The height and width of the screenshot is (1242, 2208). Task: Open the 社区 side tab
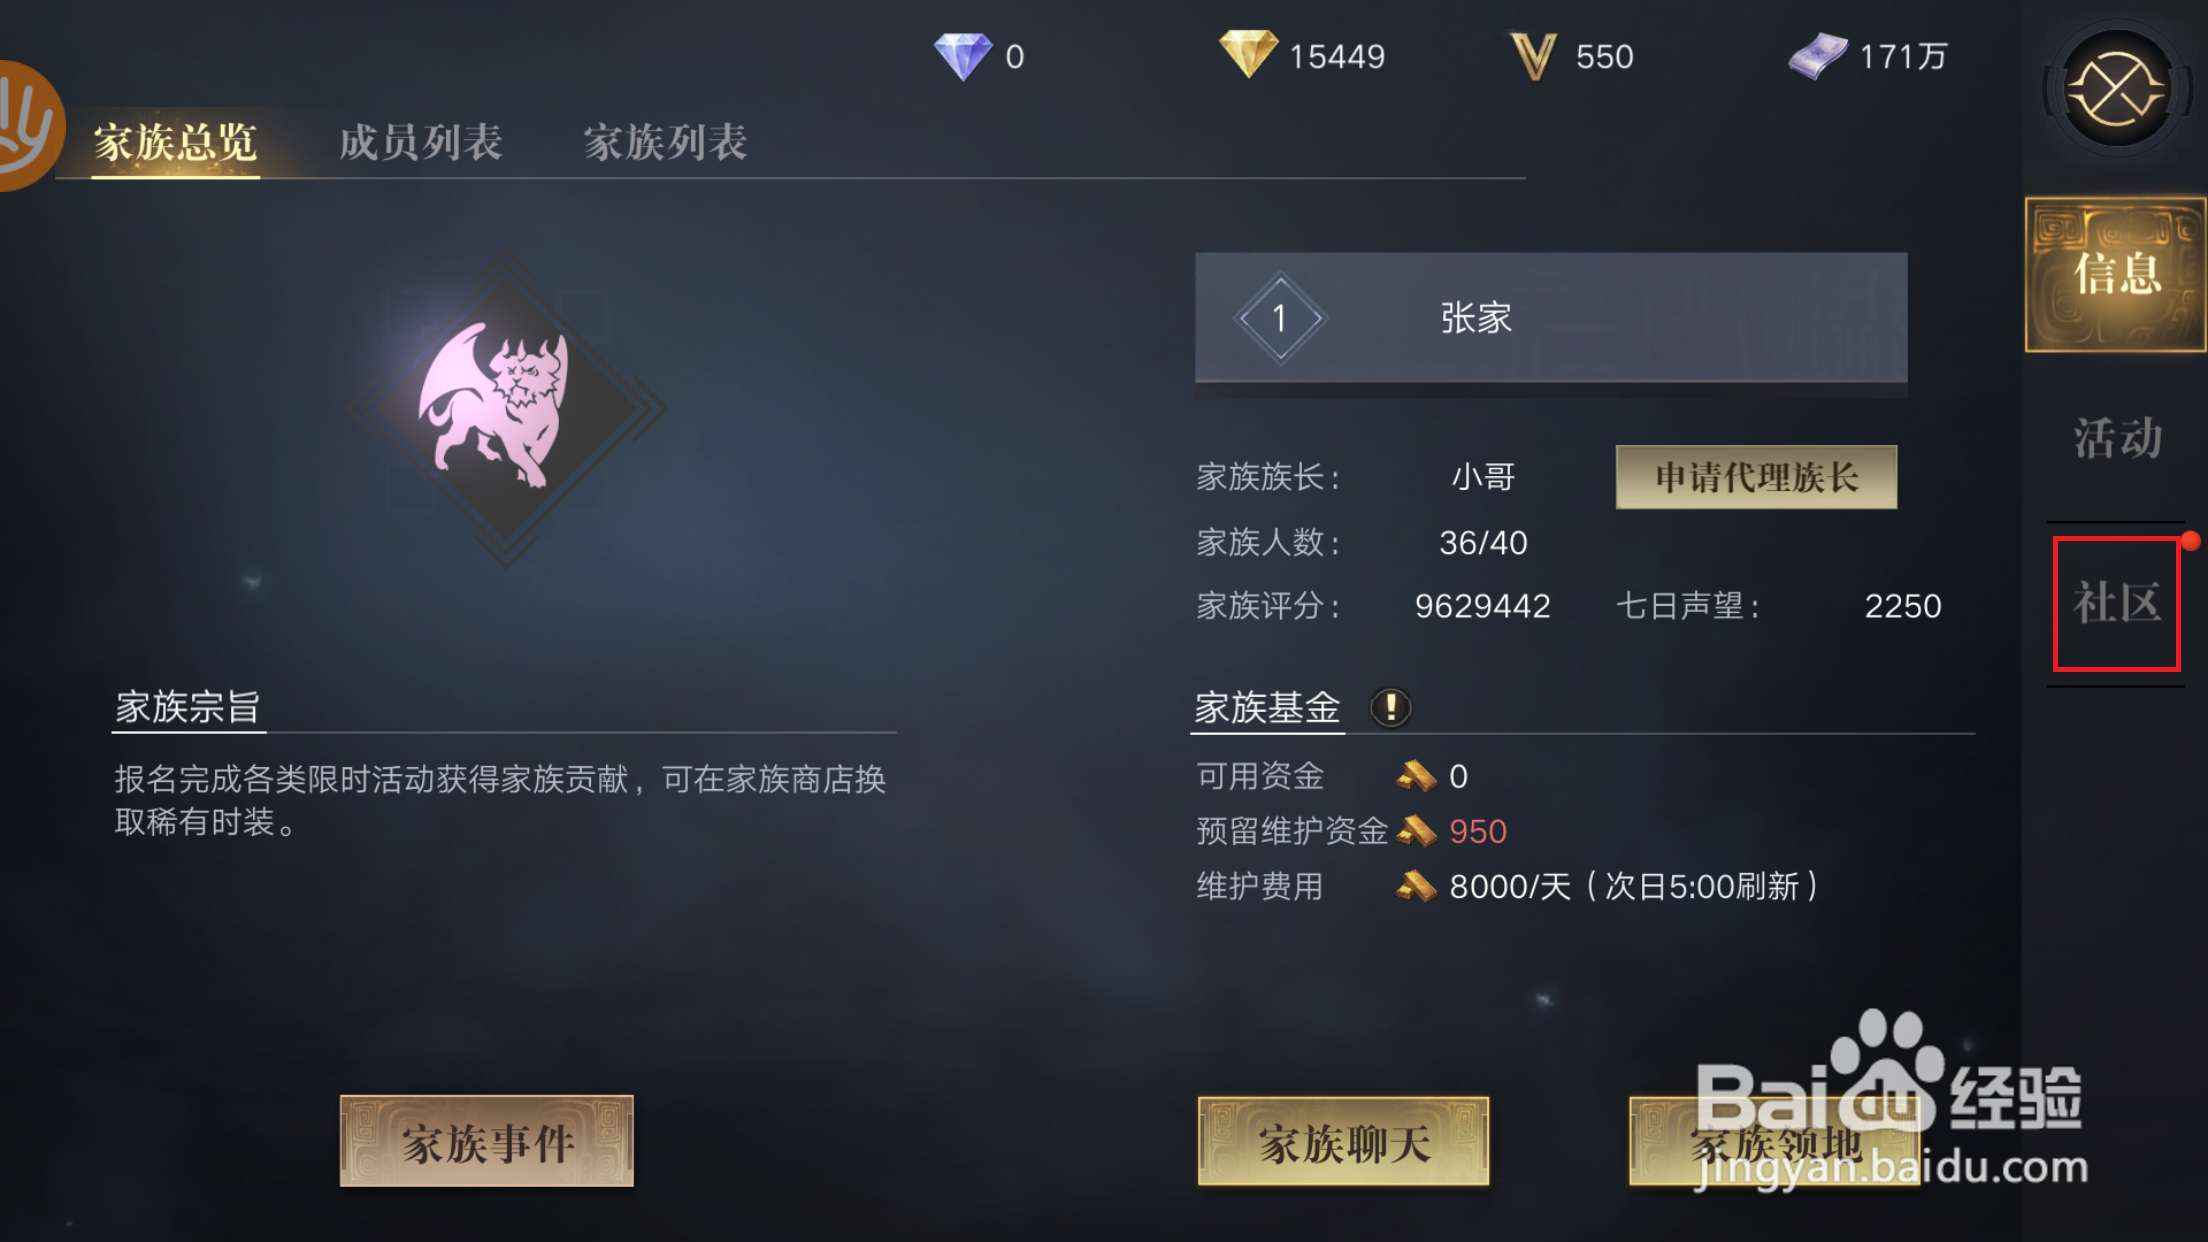tap(2117, 603)
